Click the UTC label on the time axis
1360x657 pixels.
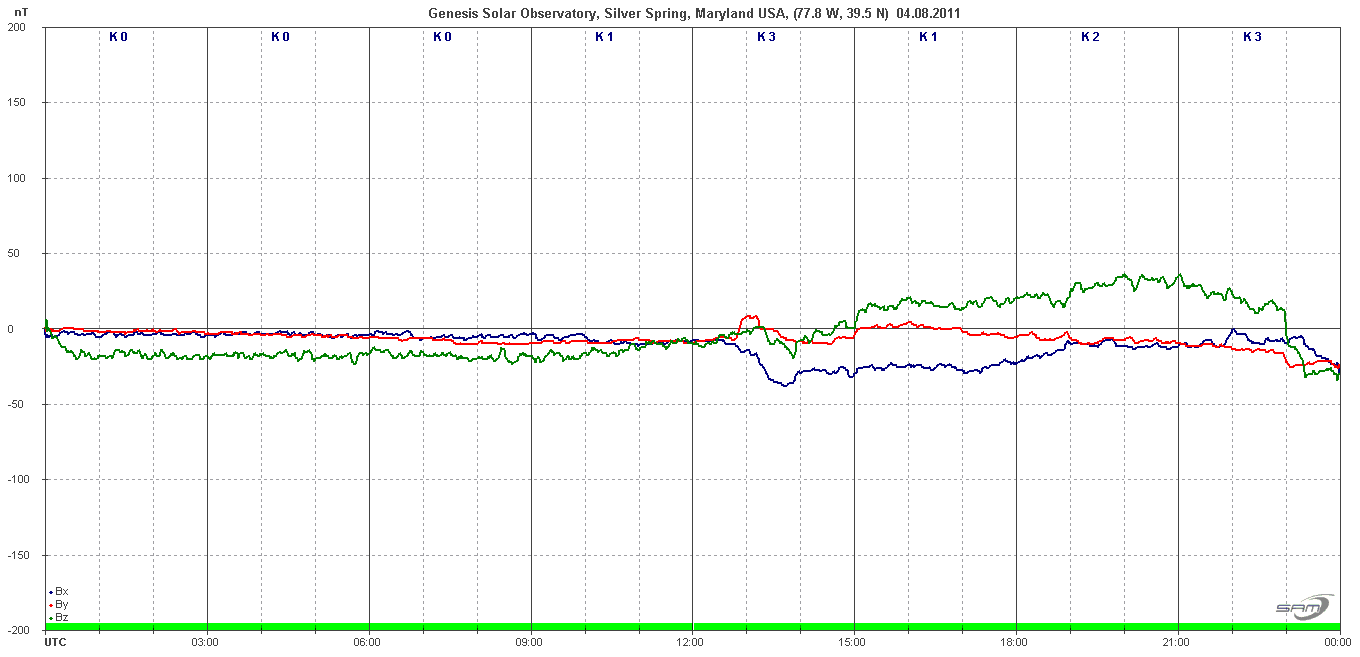click(x=55, y=642)
